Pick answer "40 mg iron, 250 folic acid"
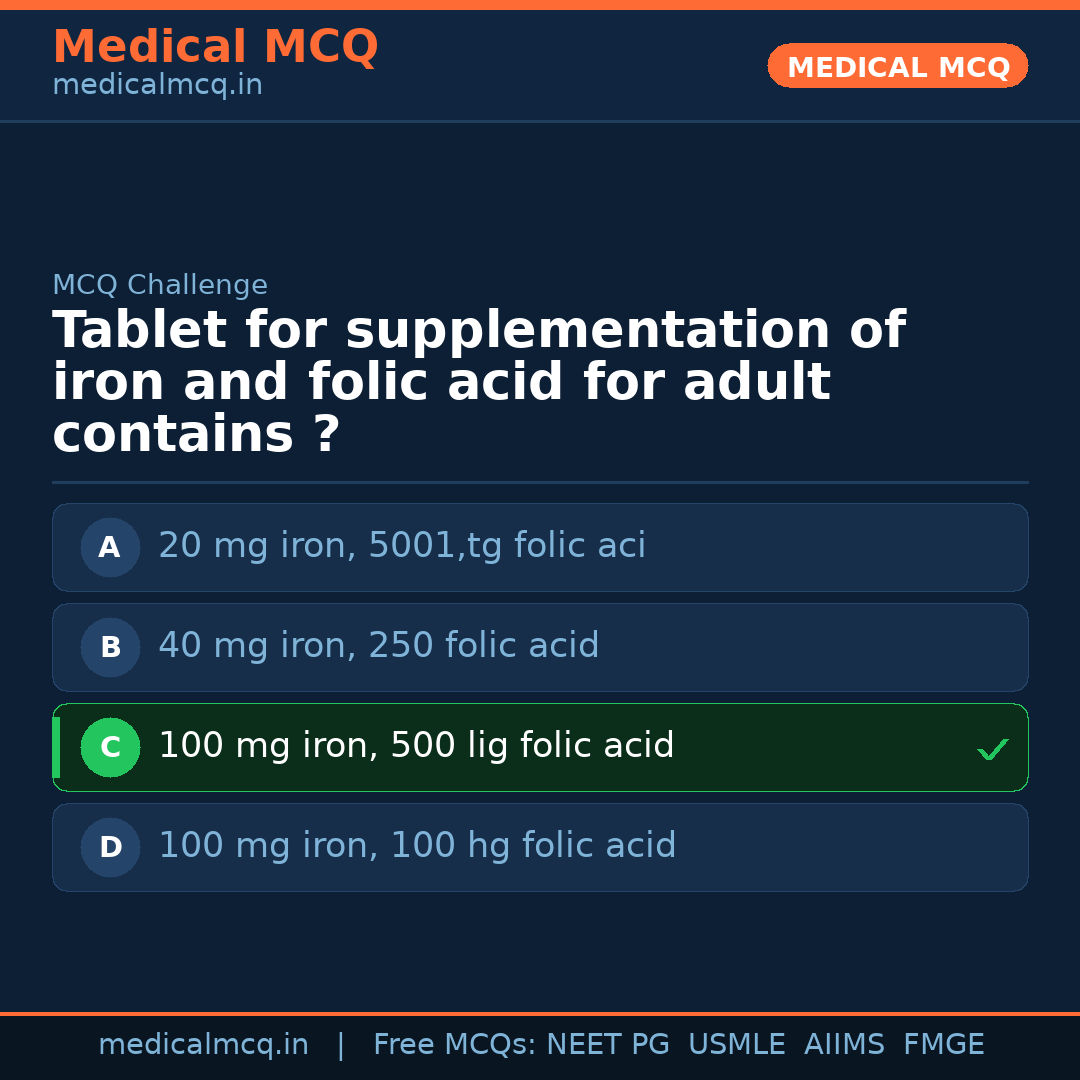 (x=379, y=646)
